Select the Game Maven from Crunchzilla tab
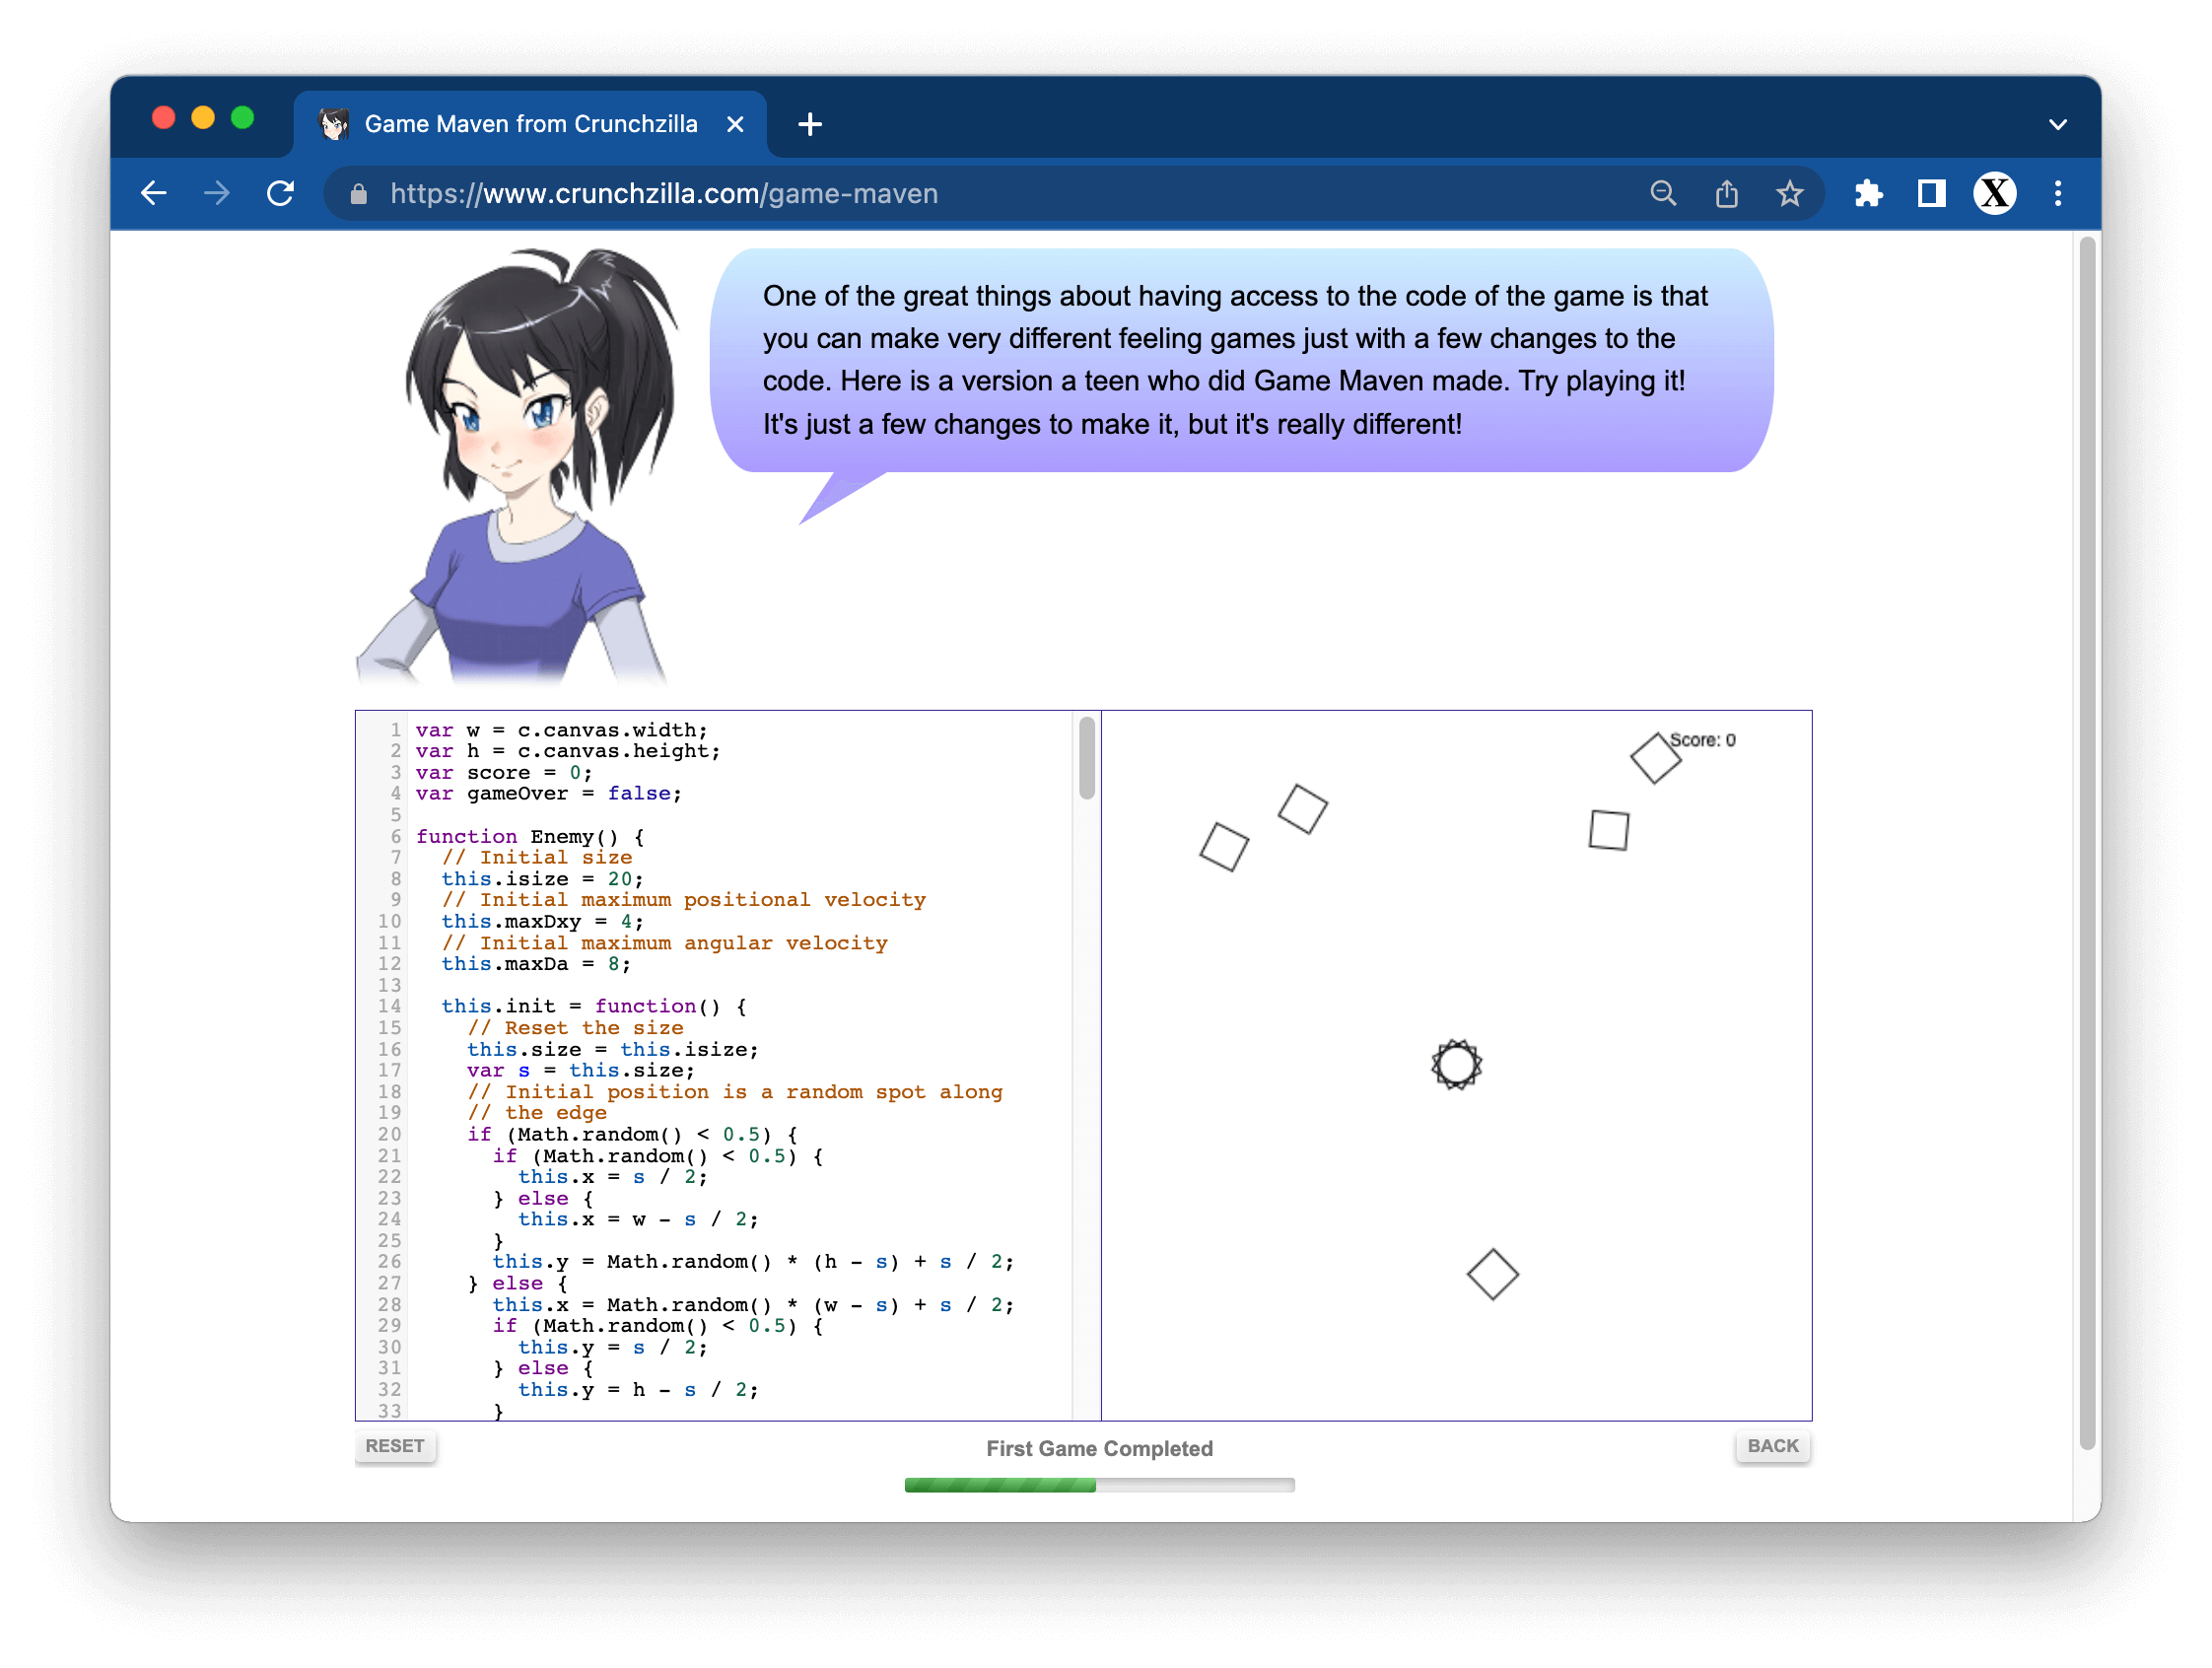This screenshot has height=1668, width=2212. point(531,124)
